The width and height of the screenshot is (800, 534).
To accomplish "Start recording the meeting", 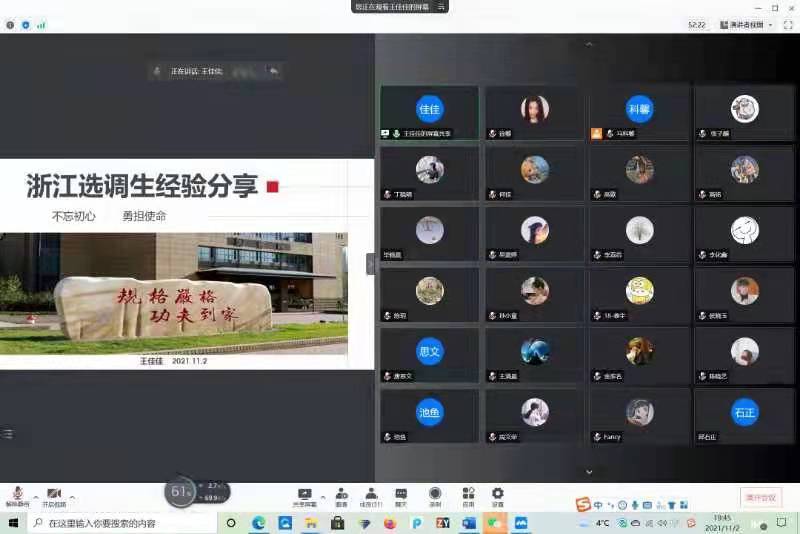I will point(435,495).
